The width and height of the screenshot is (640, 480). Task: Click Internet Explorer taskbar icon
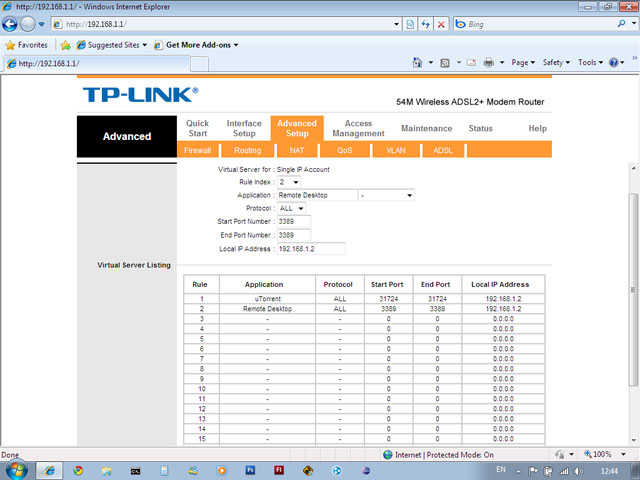(49, 471)
